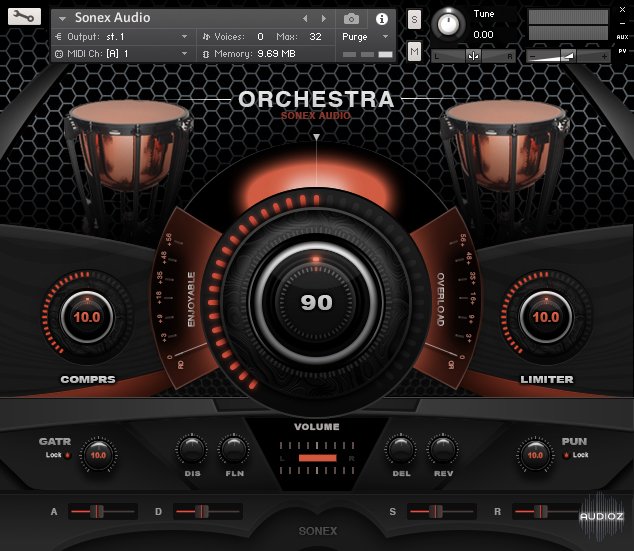Click the DEL delay knob
This screenshot has height=551, width=634.
(x=401, y=450)
